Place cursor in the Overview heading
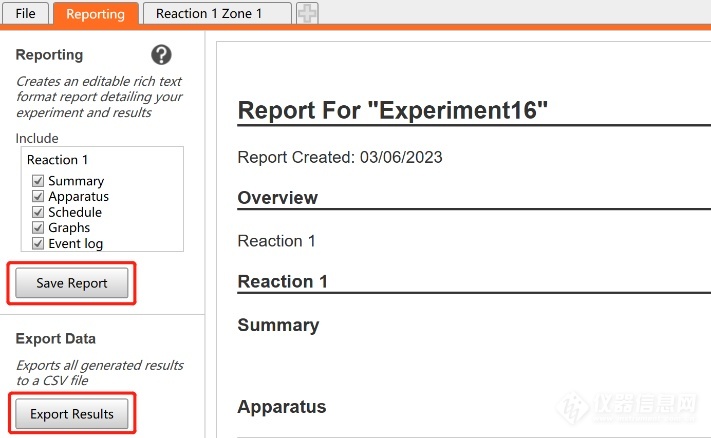Image resolution: width=711 pixels, height=438 pixels. [277, 198]
